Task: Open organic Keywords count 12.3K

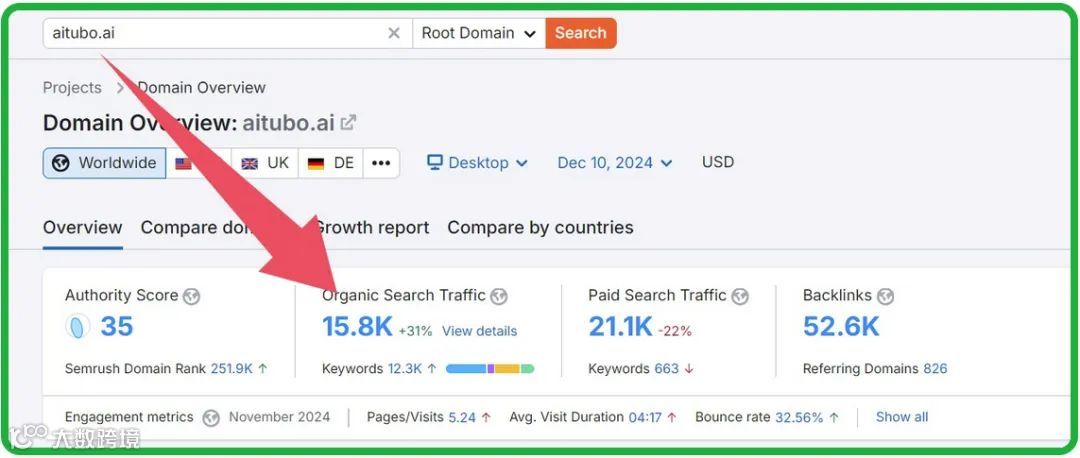Action: click(x=405, y=369)
